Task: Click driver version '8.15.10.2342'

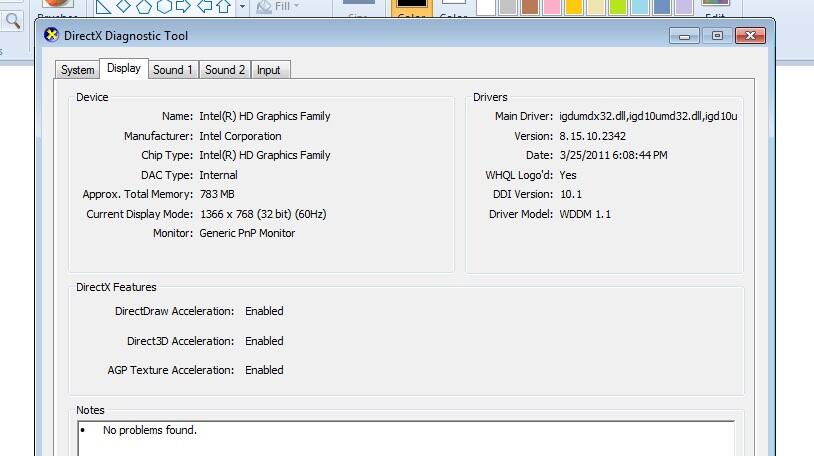Action: pos(592,136)
